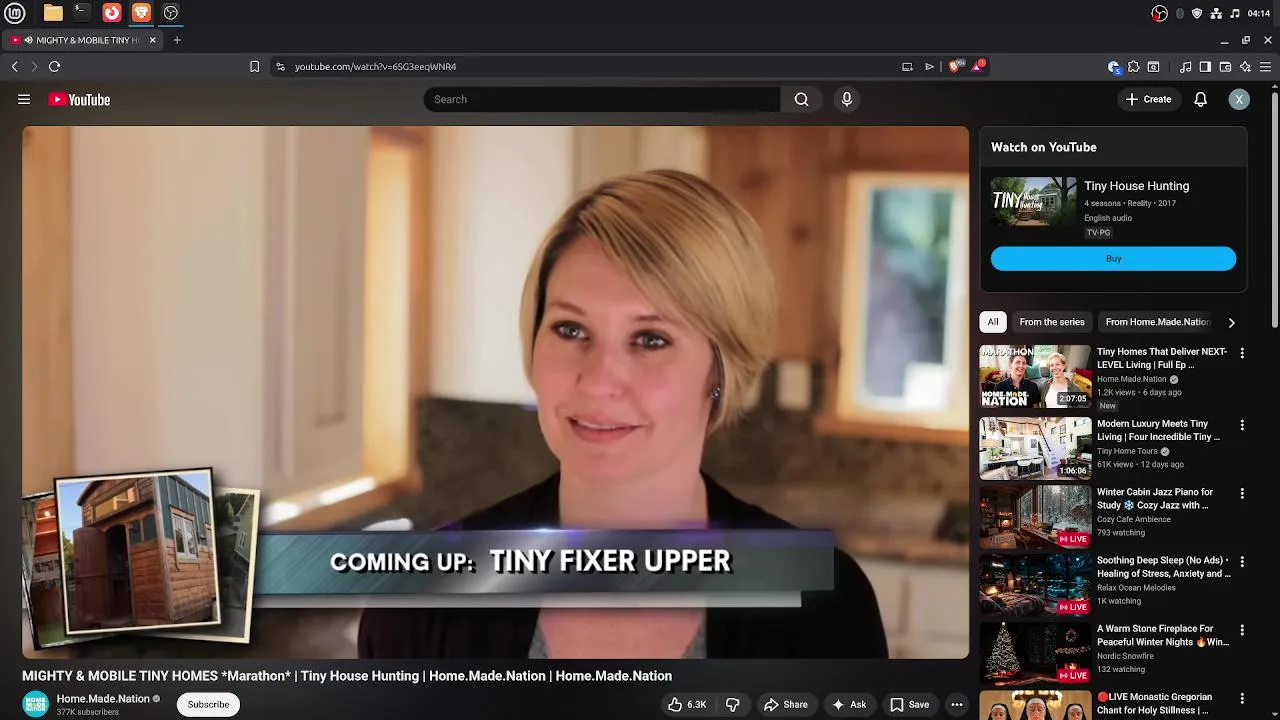Open the Create menu button
Image resolution: width=1280 pixels, height=720 pixels.
point(1148,99)
